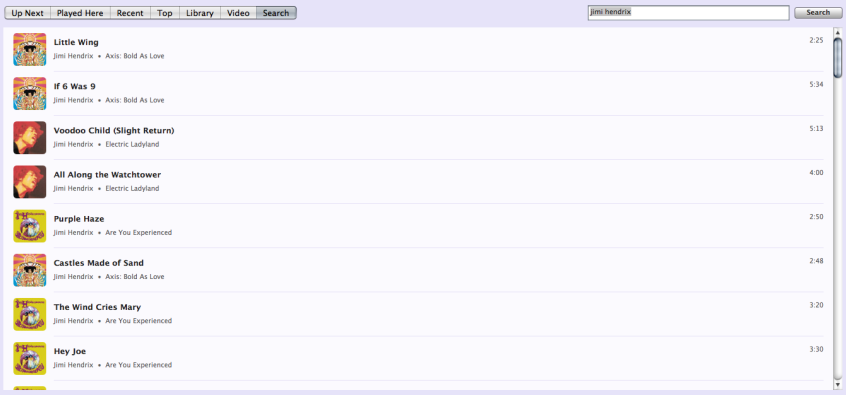
Task: Click the If 6 Was 9 album artwork
Action: pos(30,93)
